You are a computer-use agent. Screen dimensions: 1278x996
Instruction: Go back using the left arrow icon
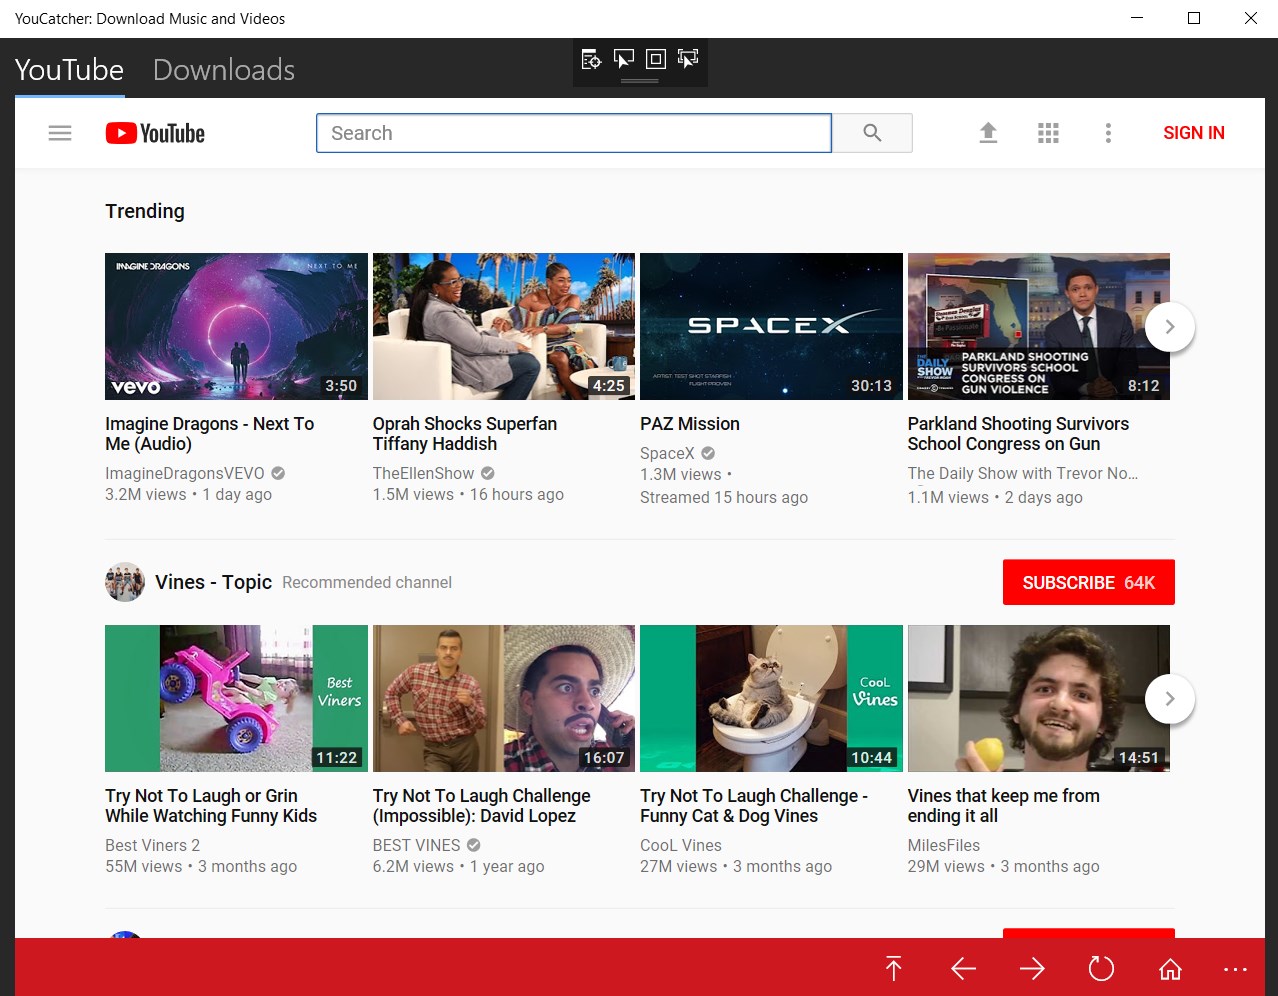[962, 968]
